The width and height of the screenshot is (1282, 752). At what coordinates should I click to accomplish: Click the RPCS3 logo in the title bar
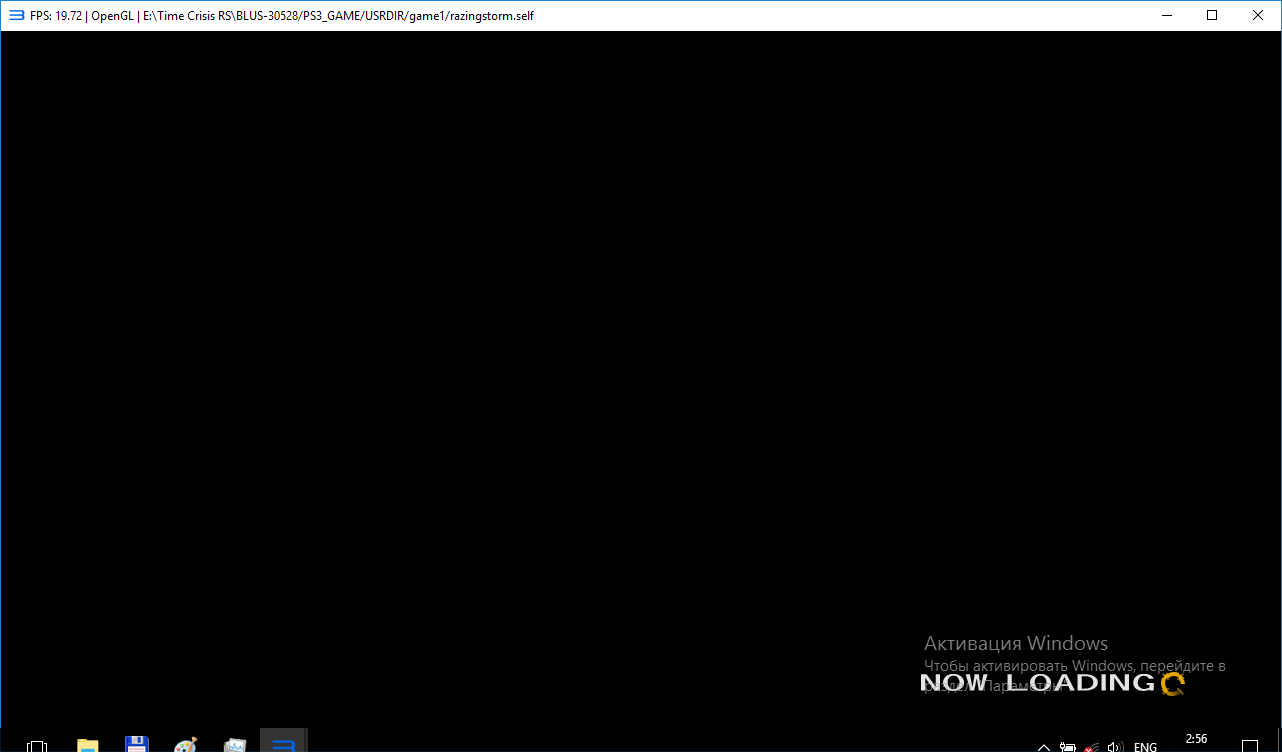[x=16, y=15]
